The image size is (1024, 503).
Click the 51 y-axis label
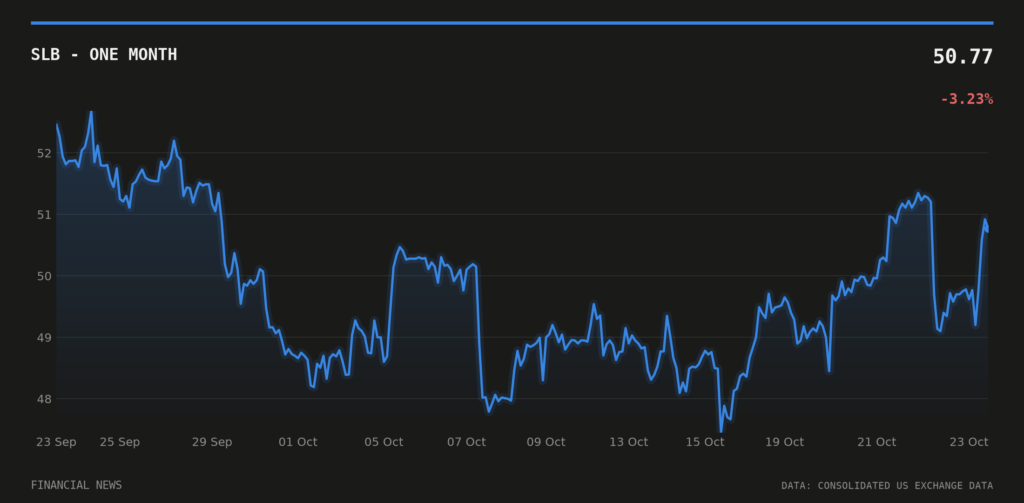coord(44,214)
